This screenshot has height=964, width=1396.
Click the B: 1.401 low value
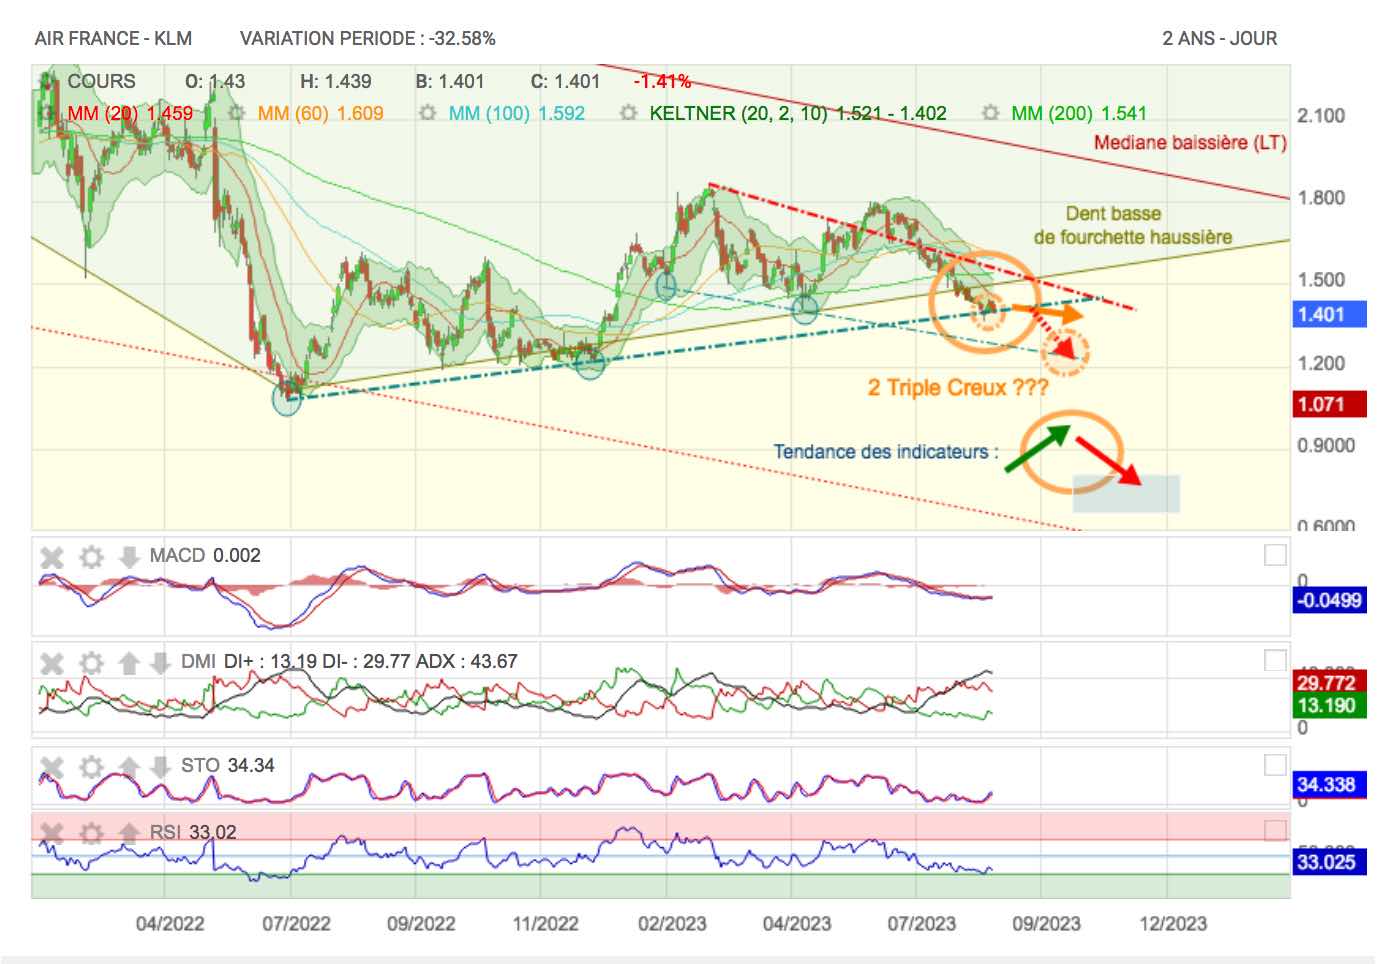(x=450, y=81)
